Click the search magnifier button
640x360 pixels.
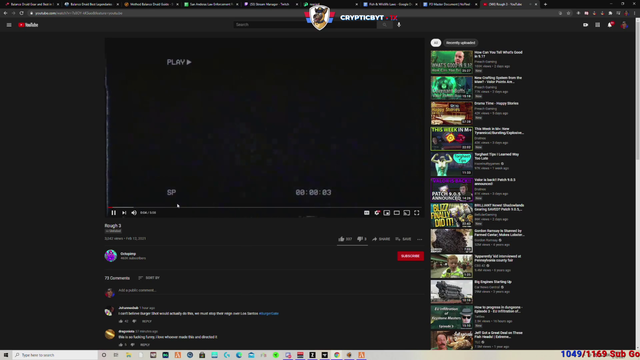point(384,24)
